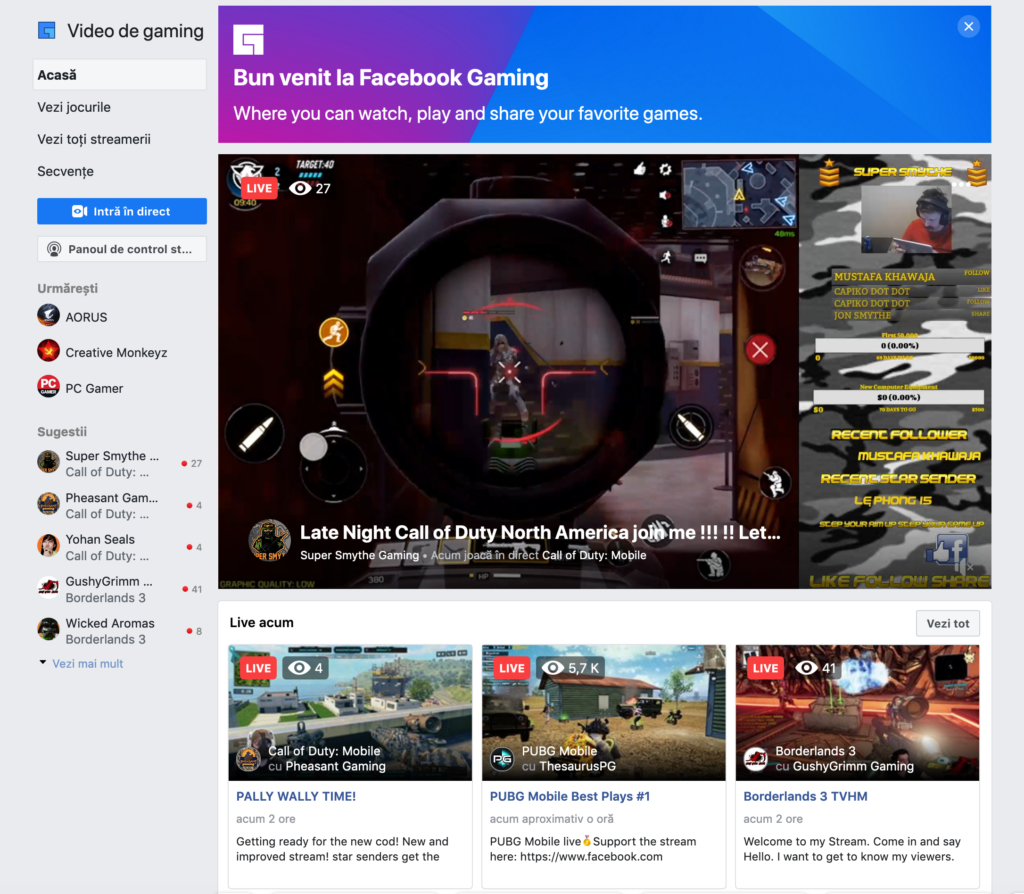This screenshot has width=1024, height=894.
Task: Click the viewer count eye icon on featured stream
Action: coord(300,189)
